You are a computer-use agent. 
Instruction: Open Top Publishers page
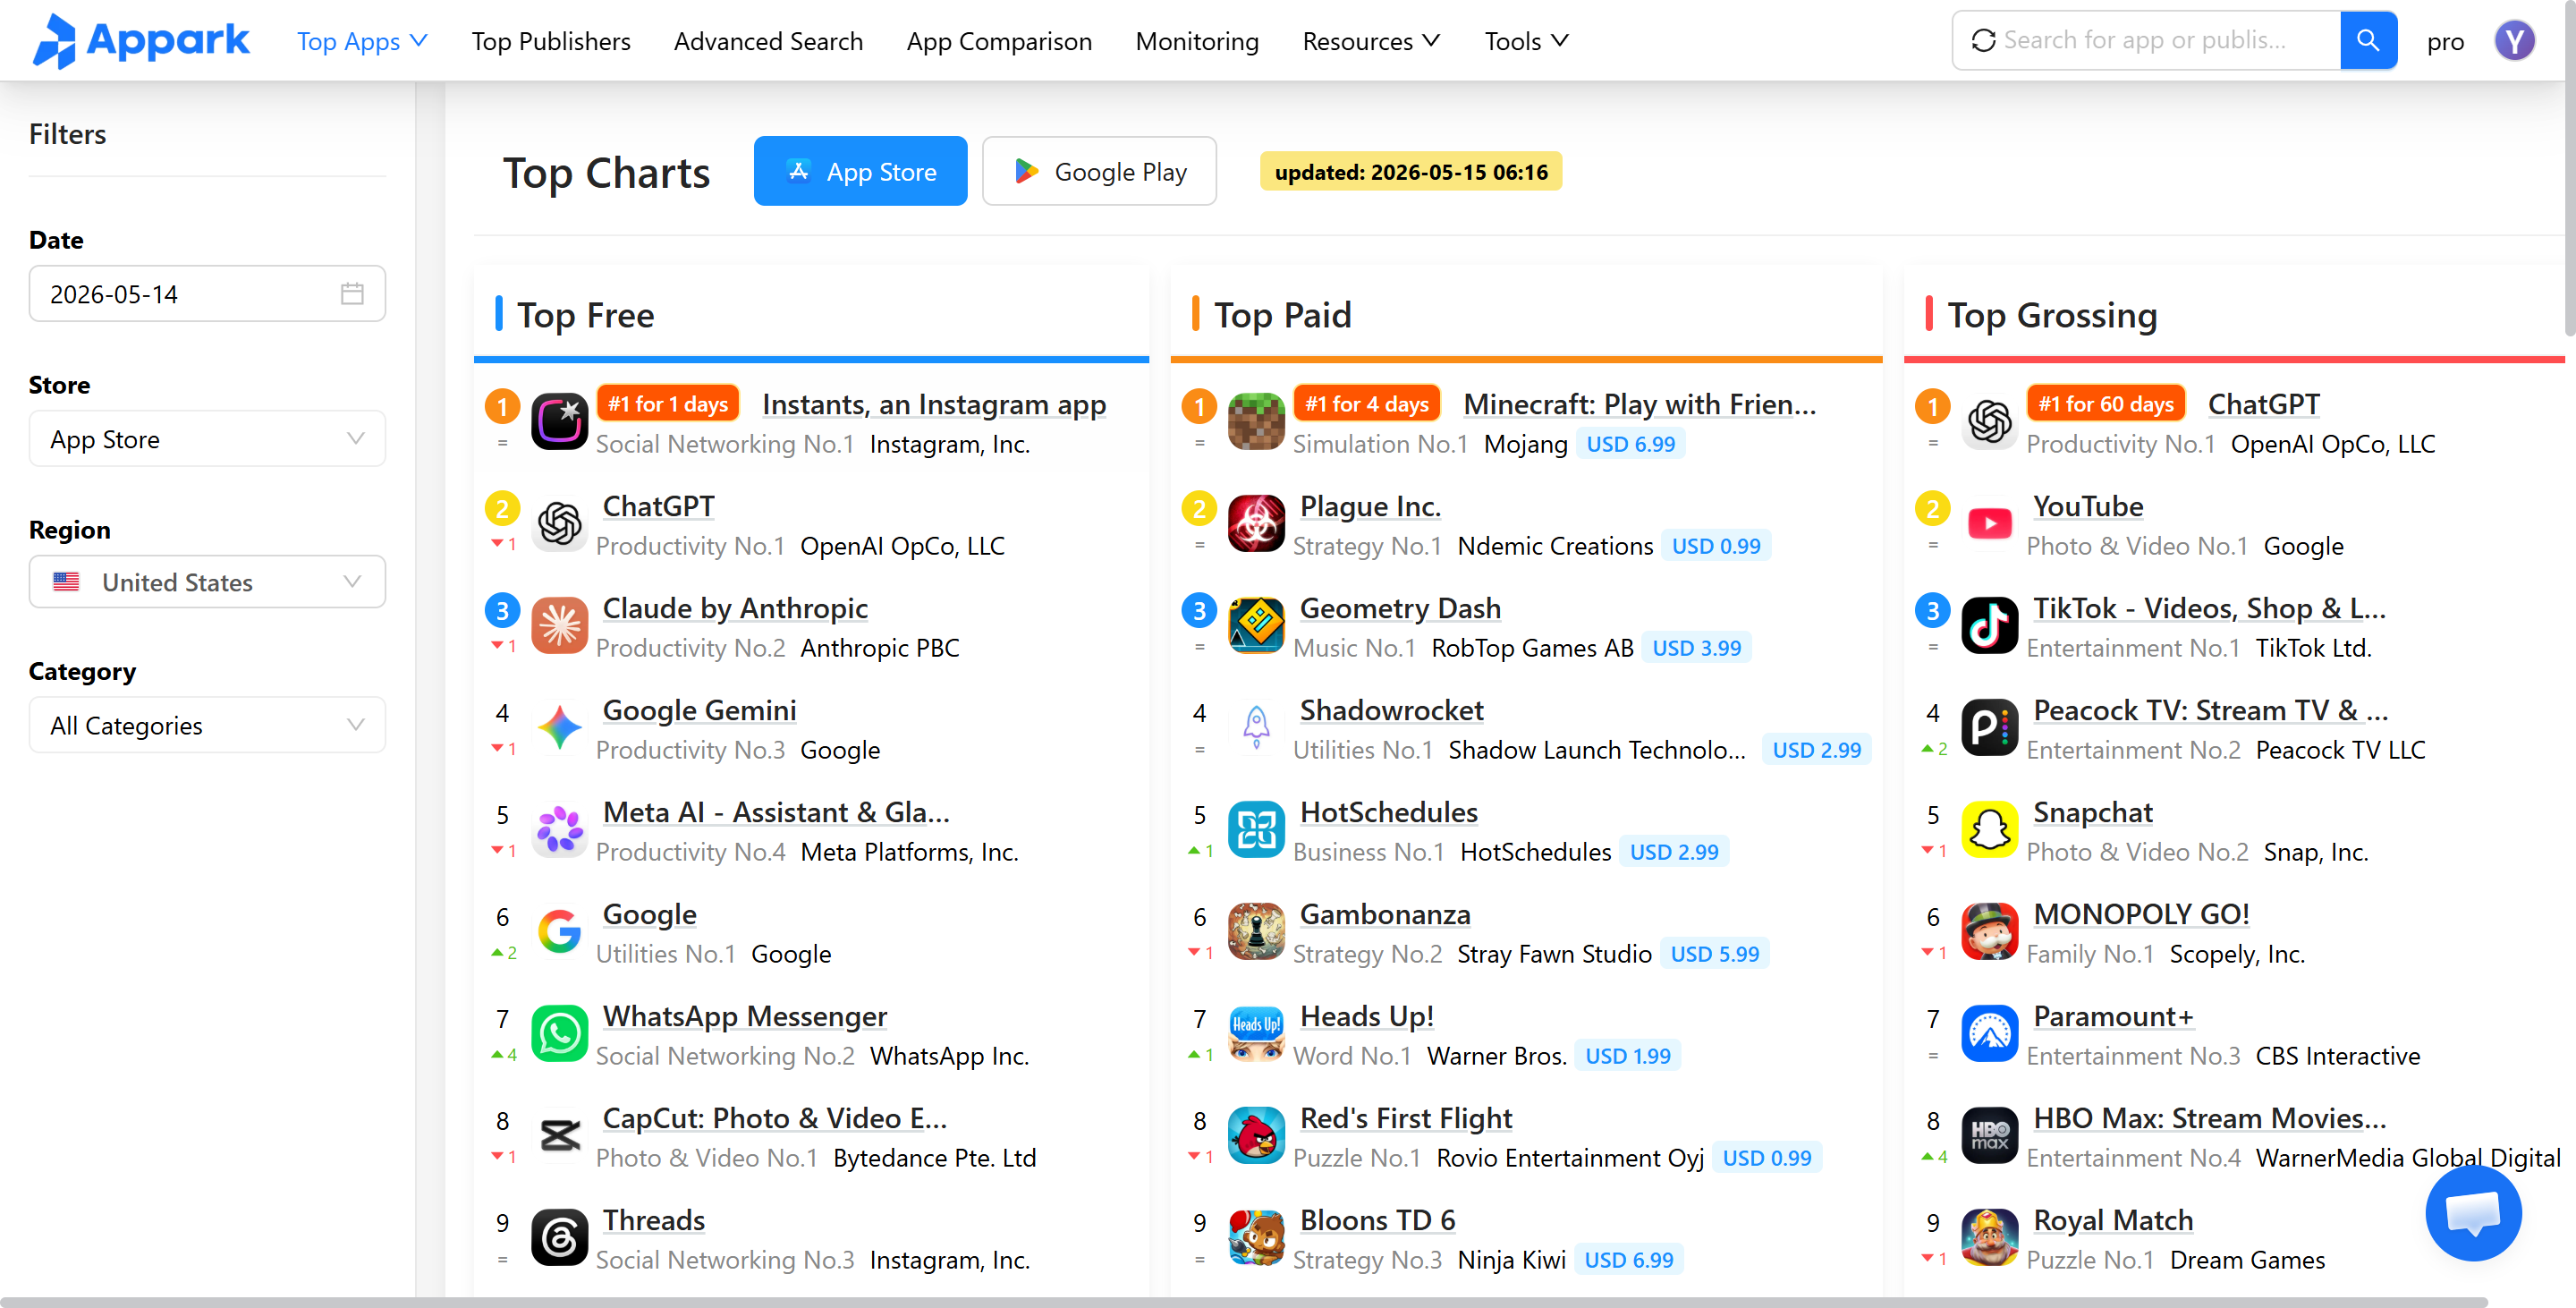(551, 41)
